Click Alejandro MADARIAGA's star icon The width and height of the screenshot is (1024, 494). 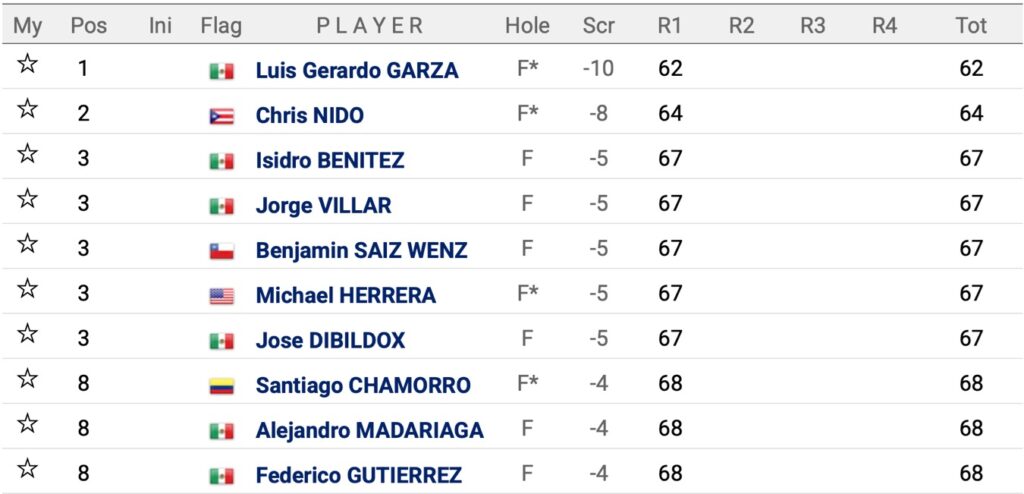coord(27,423)
